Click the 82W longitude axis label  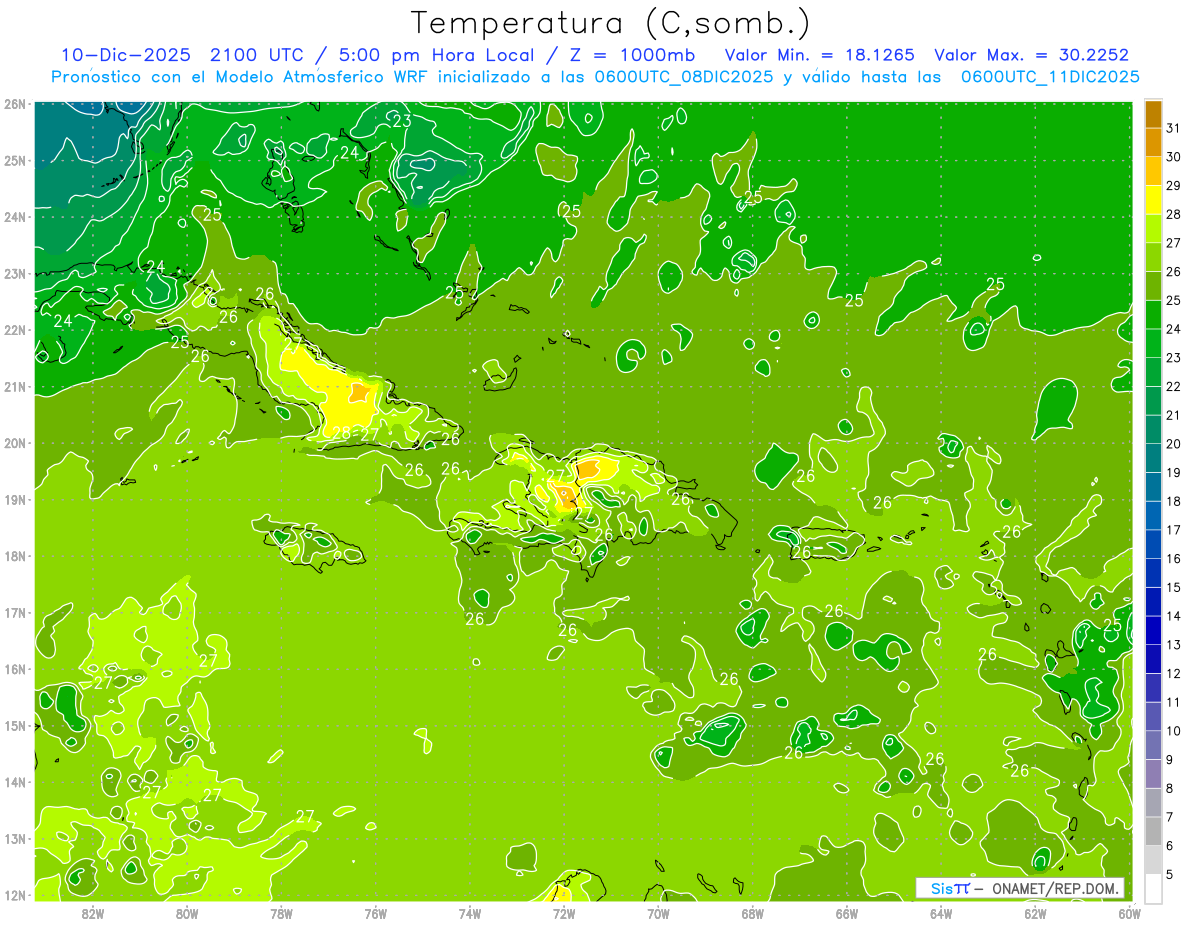tap(93, 912)
